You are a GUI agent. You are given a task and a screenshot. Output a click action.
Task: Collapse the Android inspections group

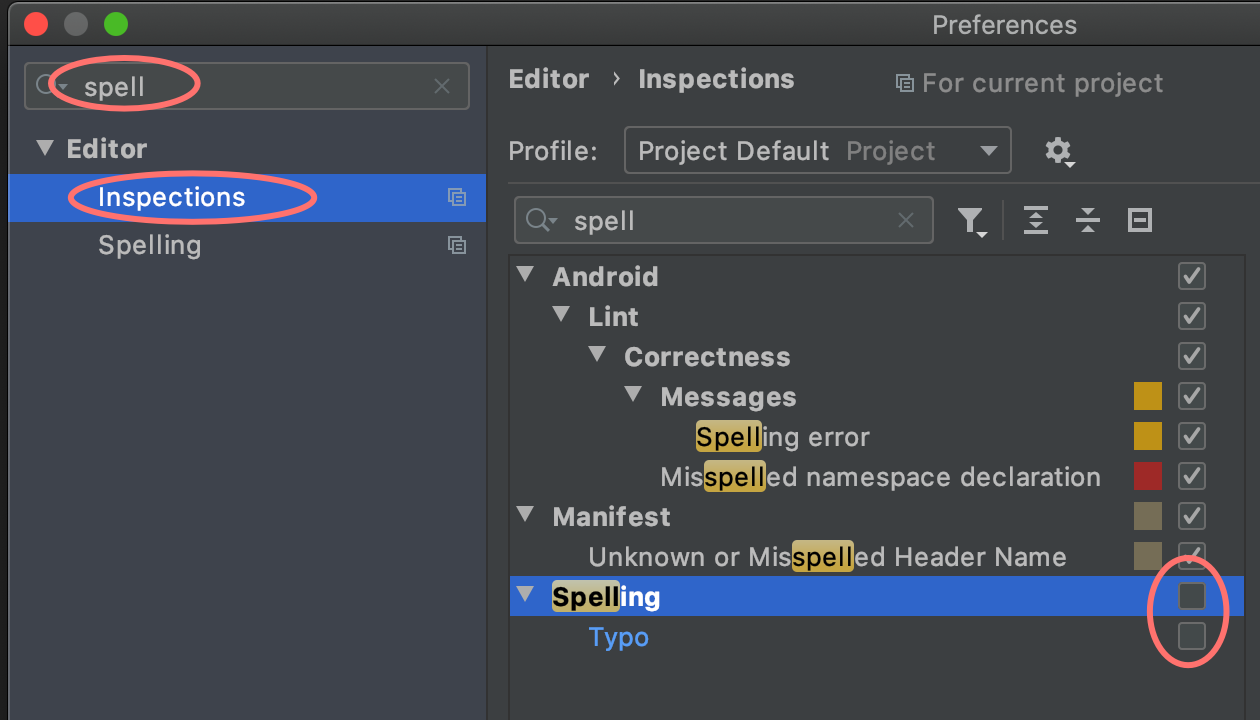[x=525, y=276]
